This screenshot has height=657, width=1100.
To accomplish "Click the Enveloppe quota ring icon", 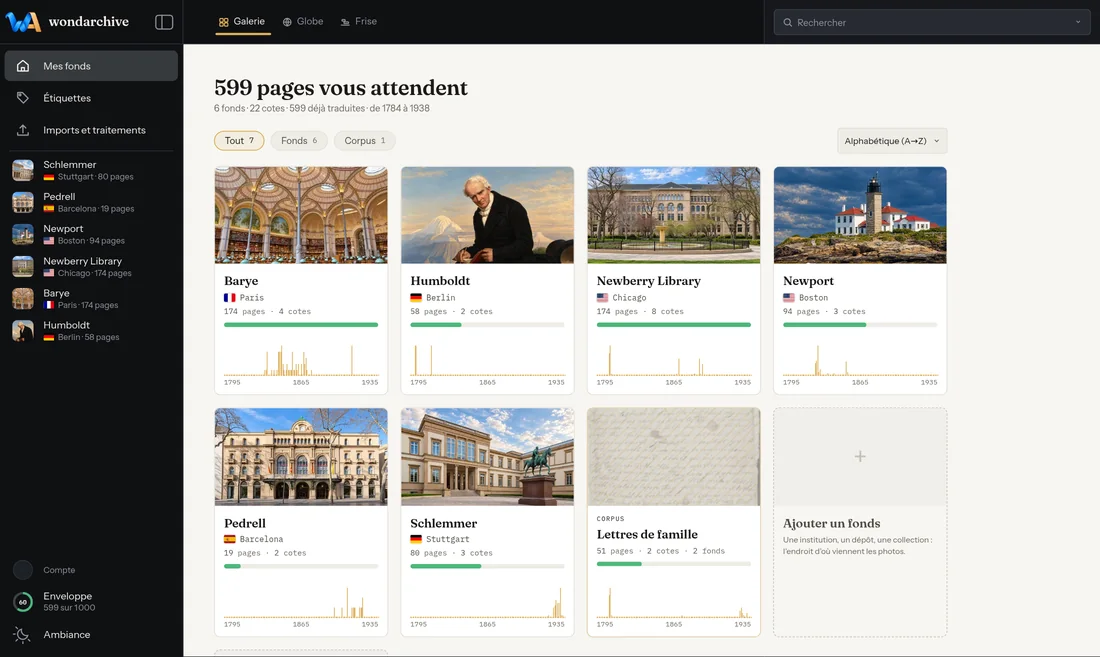I will pyautogui.click(x=23, y=602).
